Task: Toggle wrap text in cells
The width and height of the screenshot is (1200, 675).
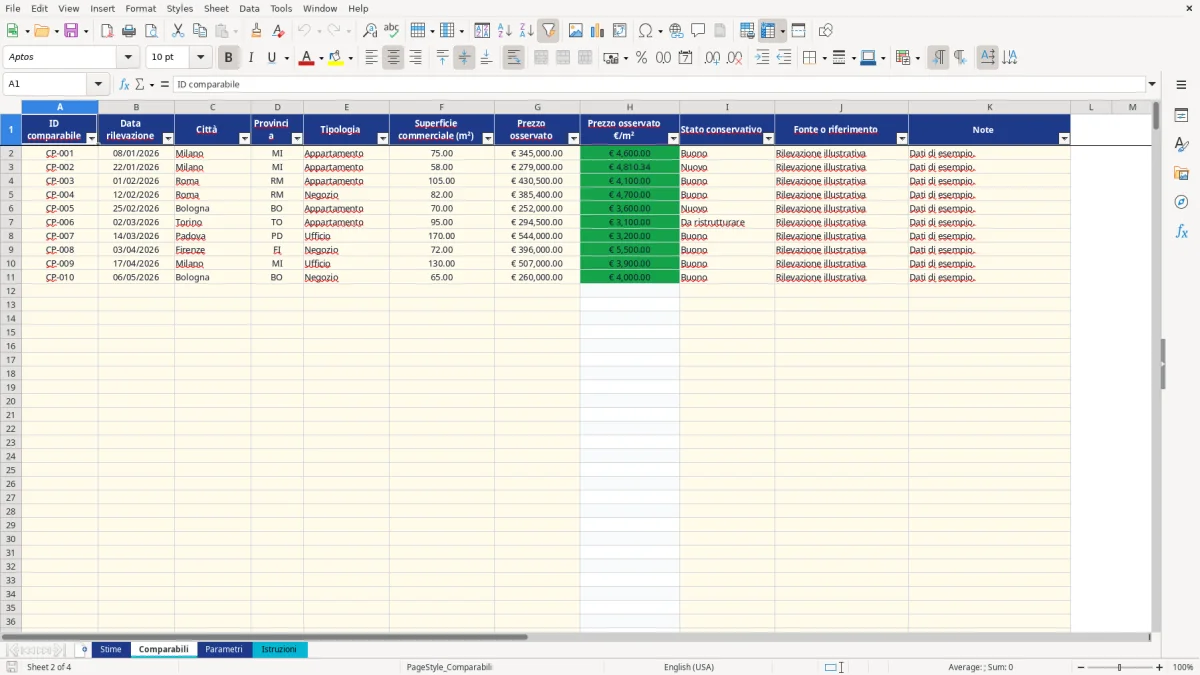Action: click(x=513, y=58)
